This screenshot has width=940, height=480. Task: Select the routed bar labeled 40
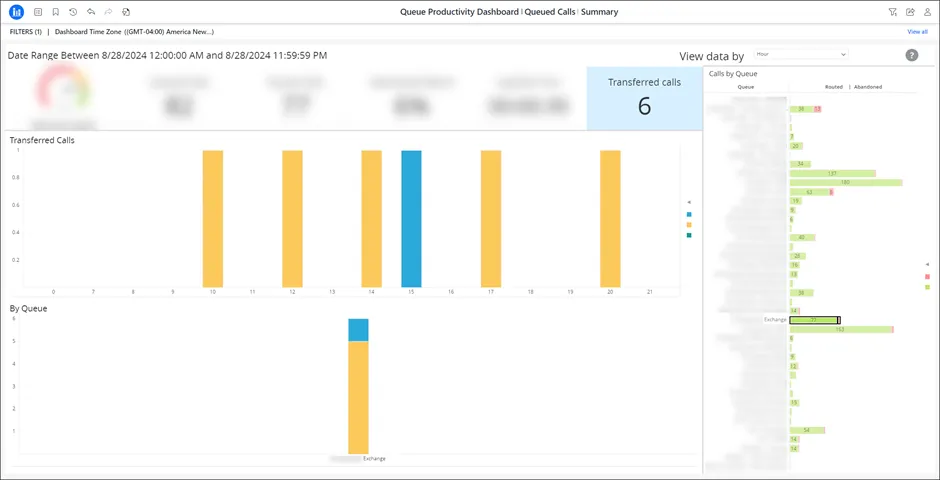[x=803, y=237]
